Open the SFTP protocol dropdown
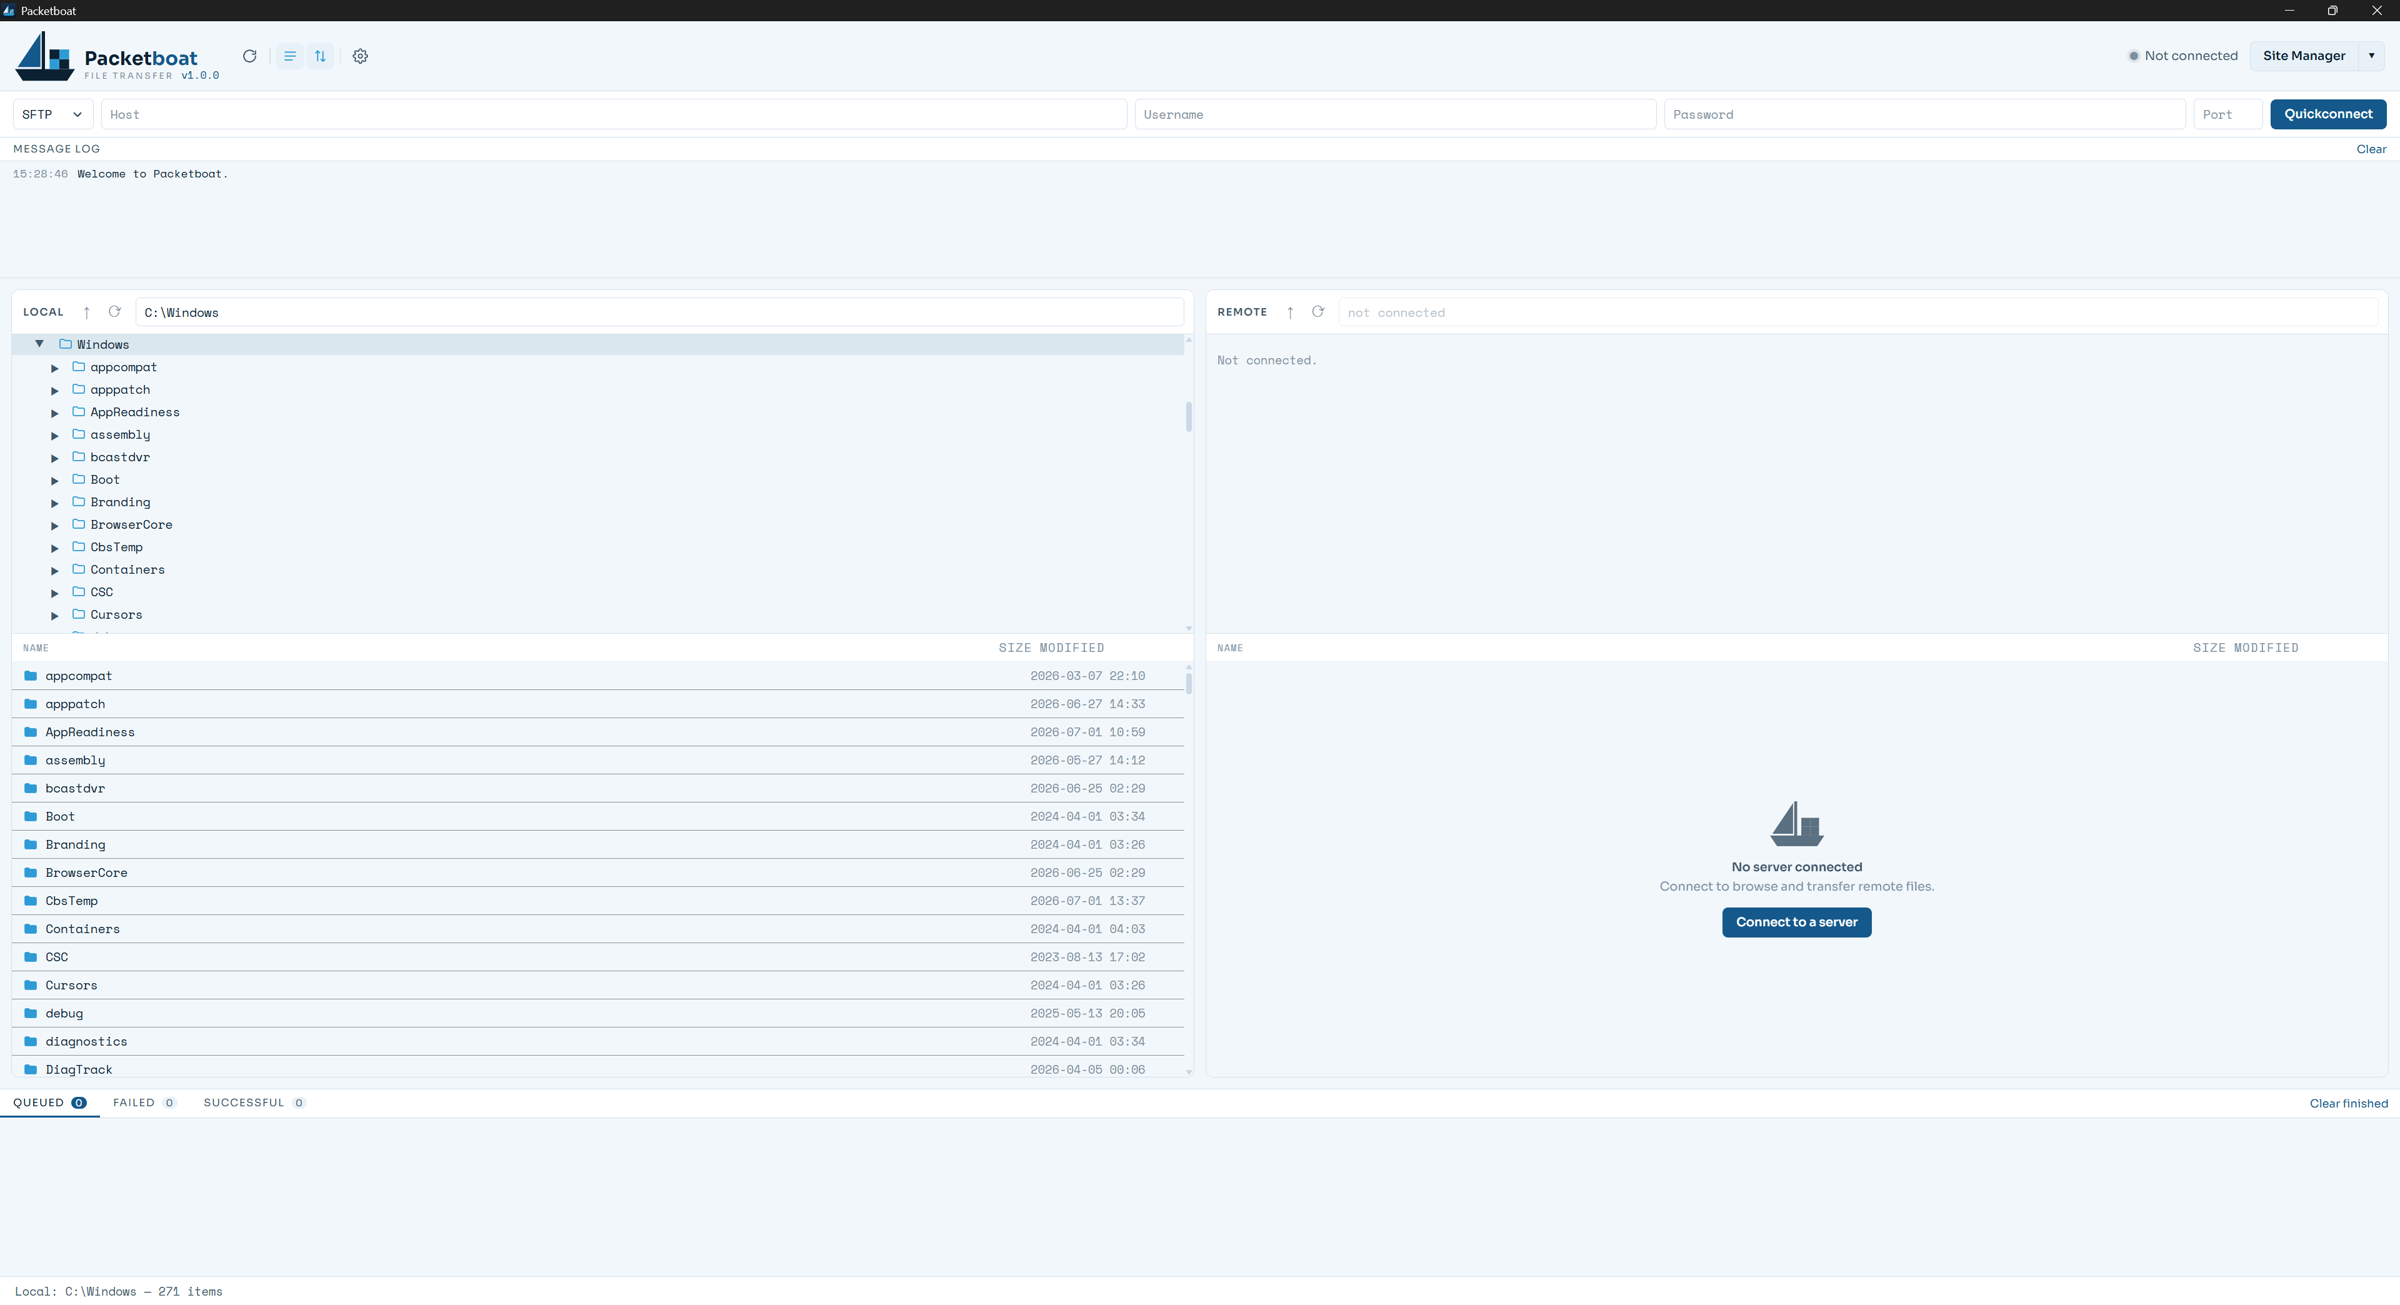 click(53, 114)
